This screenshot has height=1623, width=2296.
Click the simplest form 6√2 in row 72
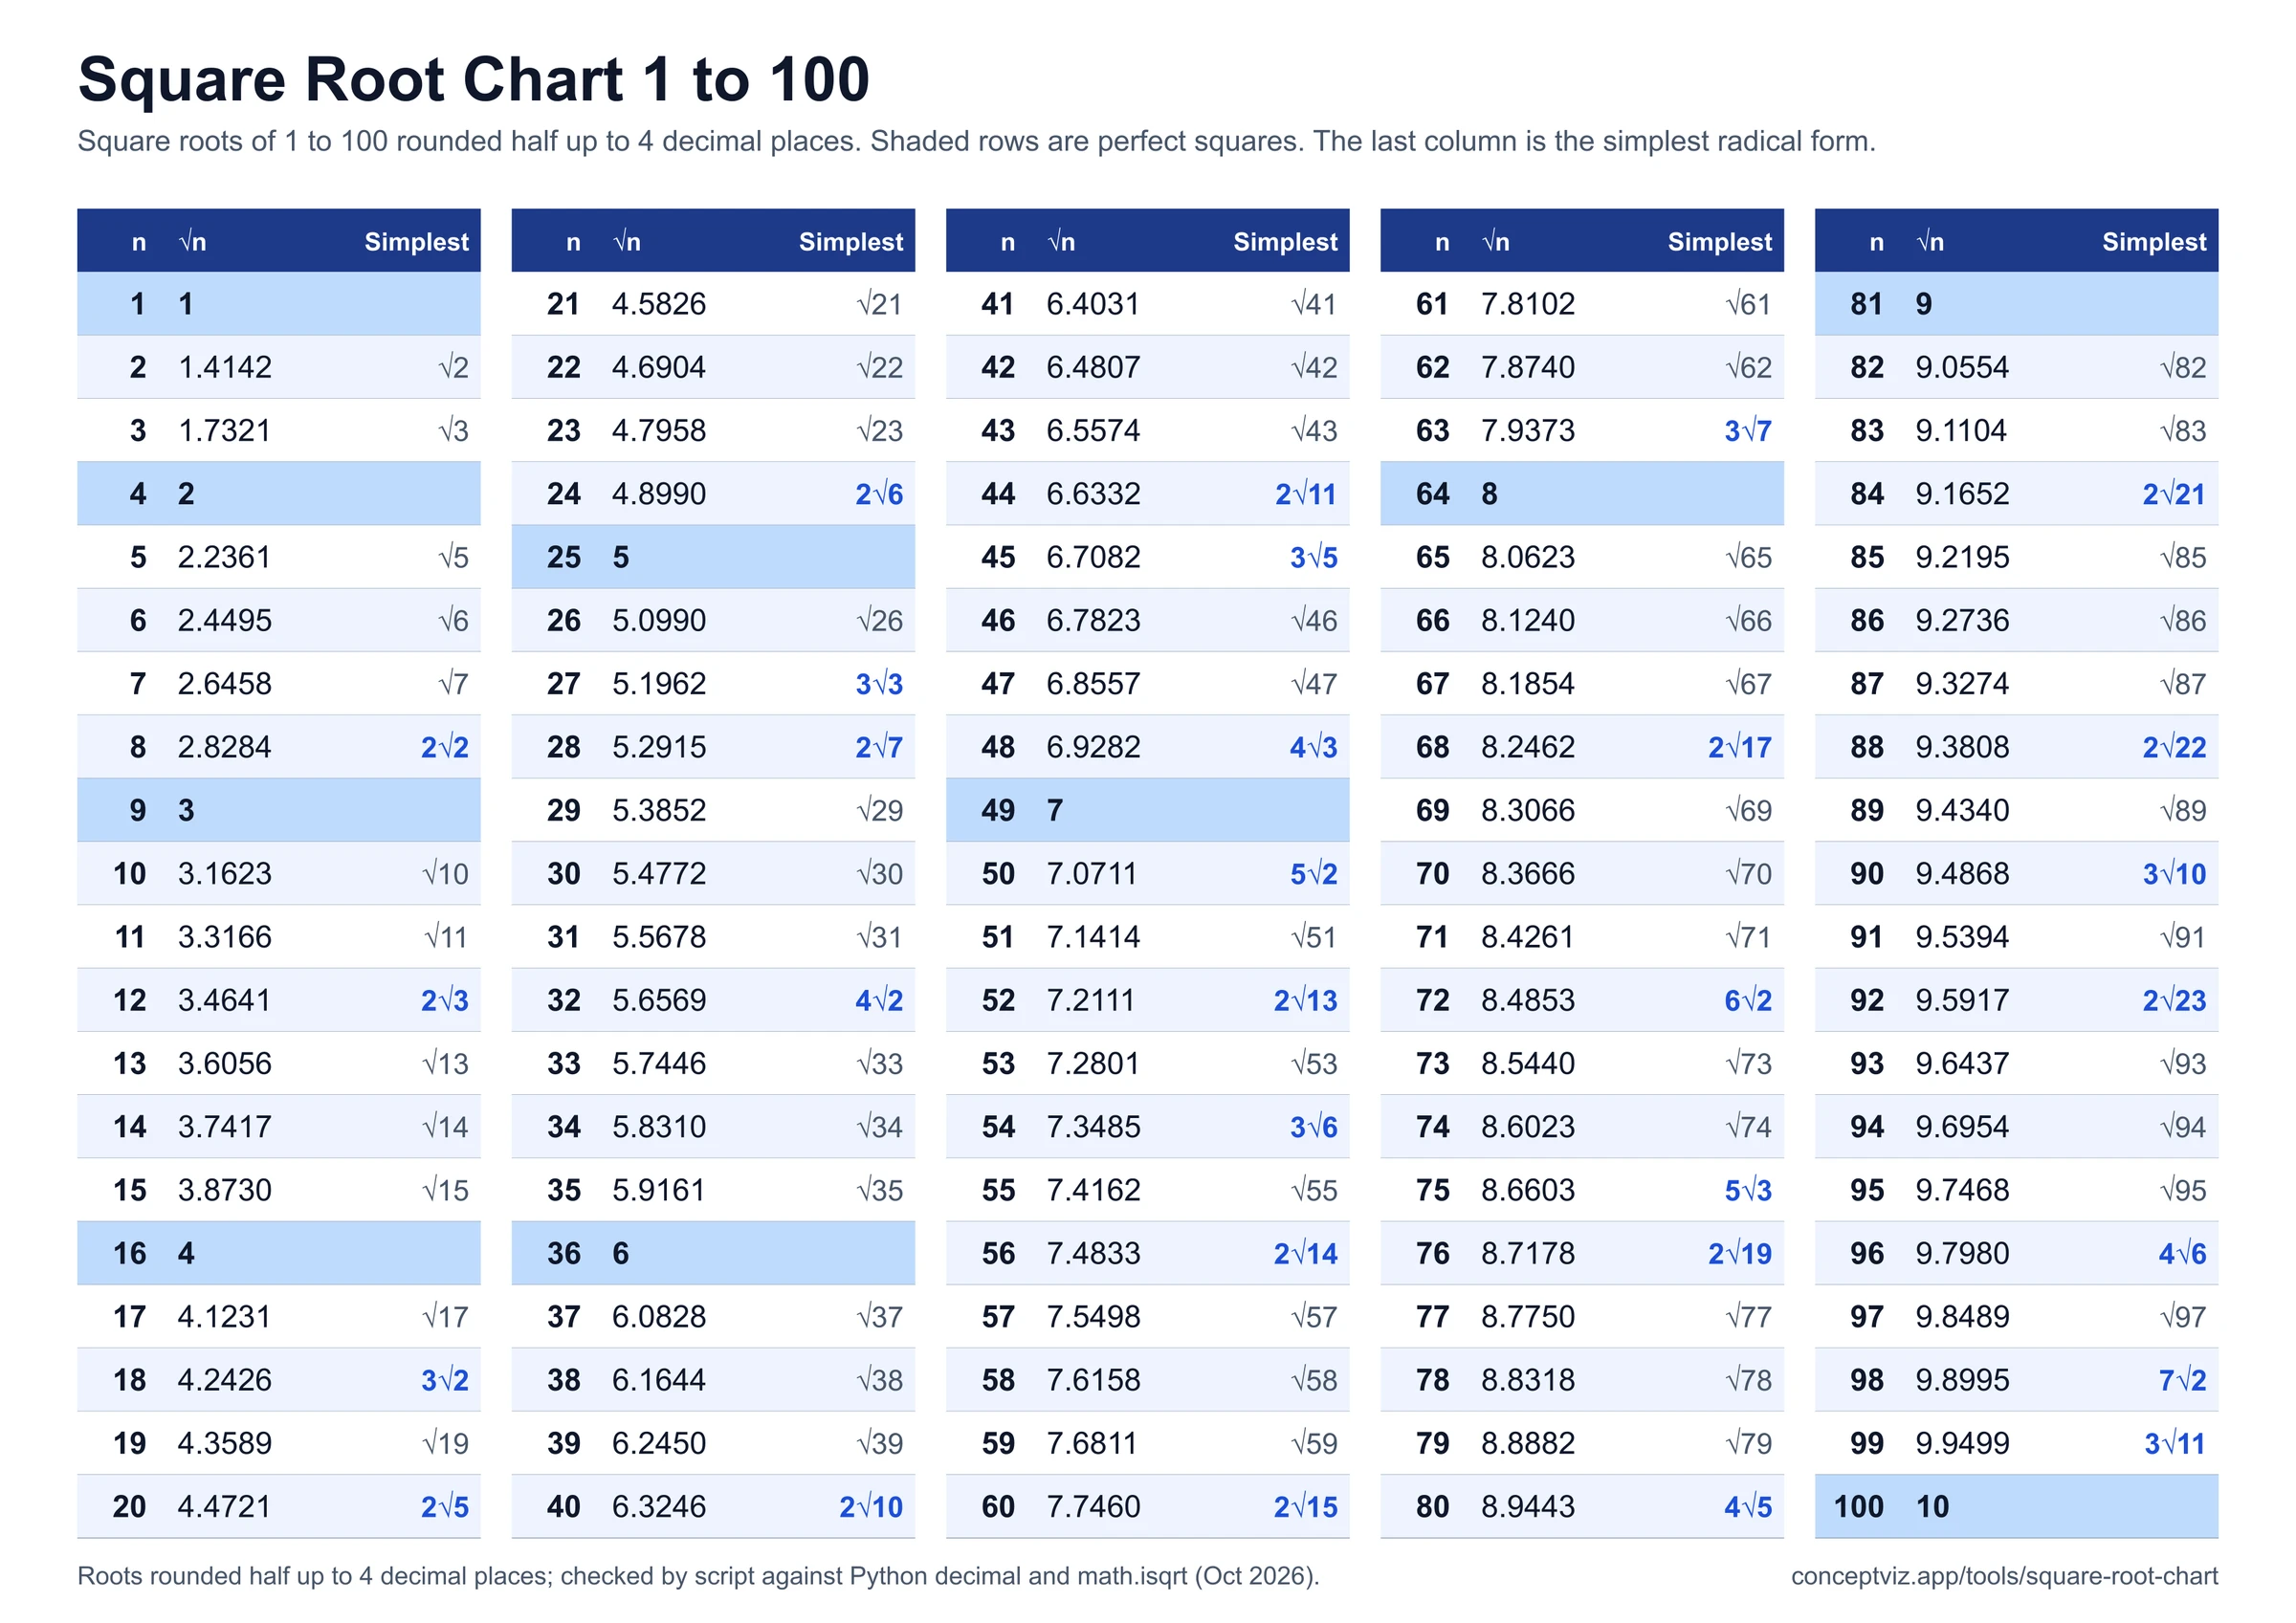coord(1748,1000)
